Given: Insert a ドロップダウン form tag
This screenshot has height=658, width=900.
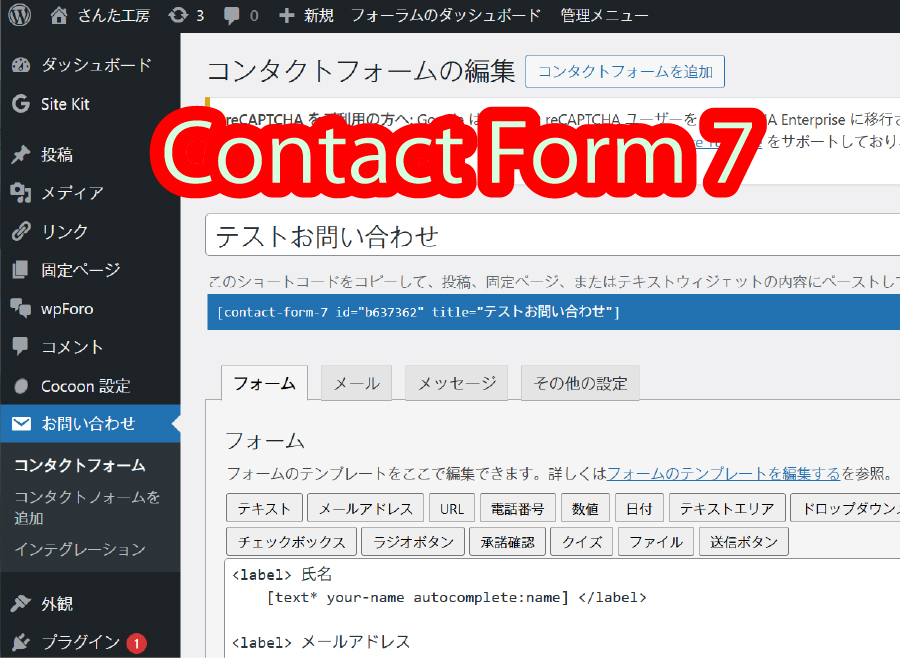Looking at the screenshot, I should (845, 508).
